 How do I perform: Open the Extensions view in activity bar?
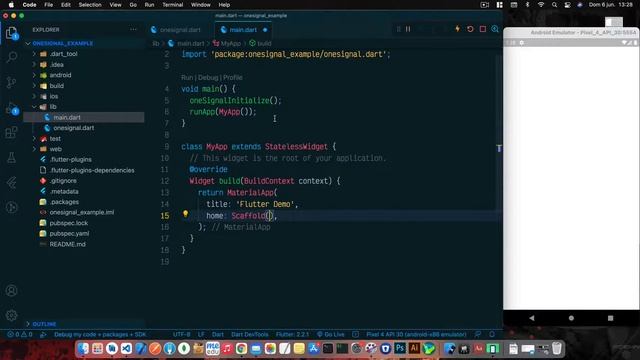[x=11, y=132]
